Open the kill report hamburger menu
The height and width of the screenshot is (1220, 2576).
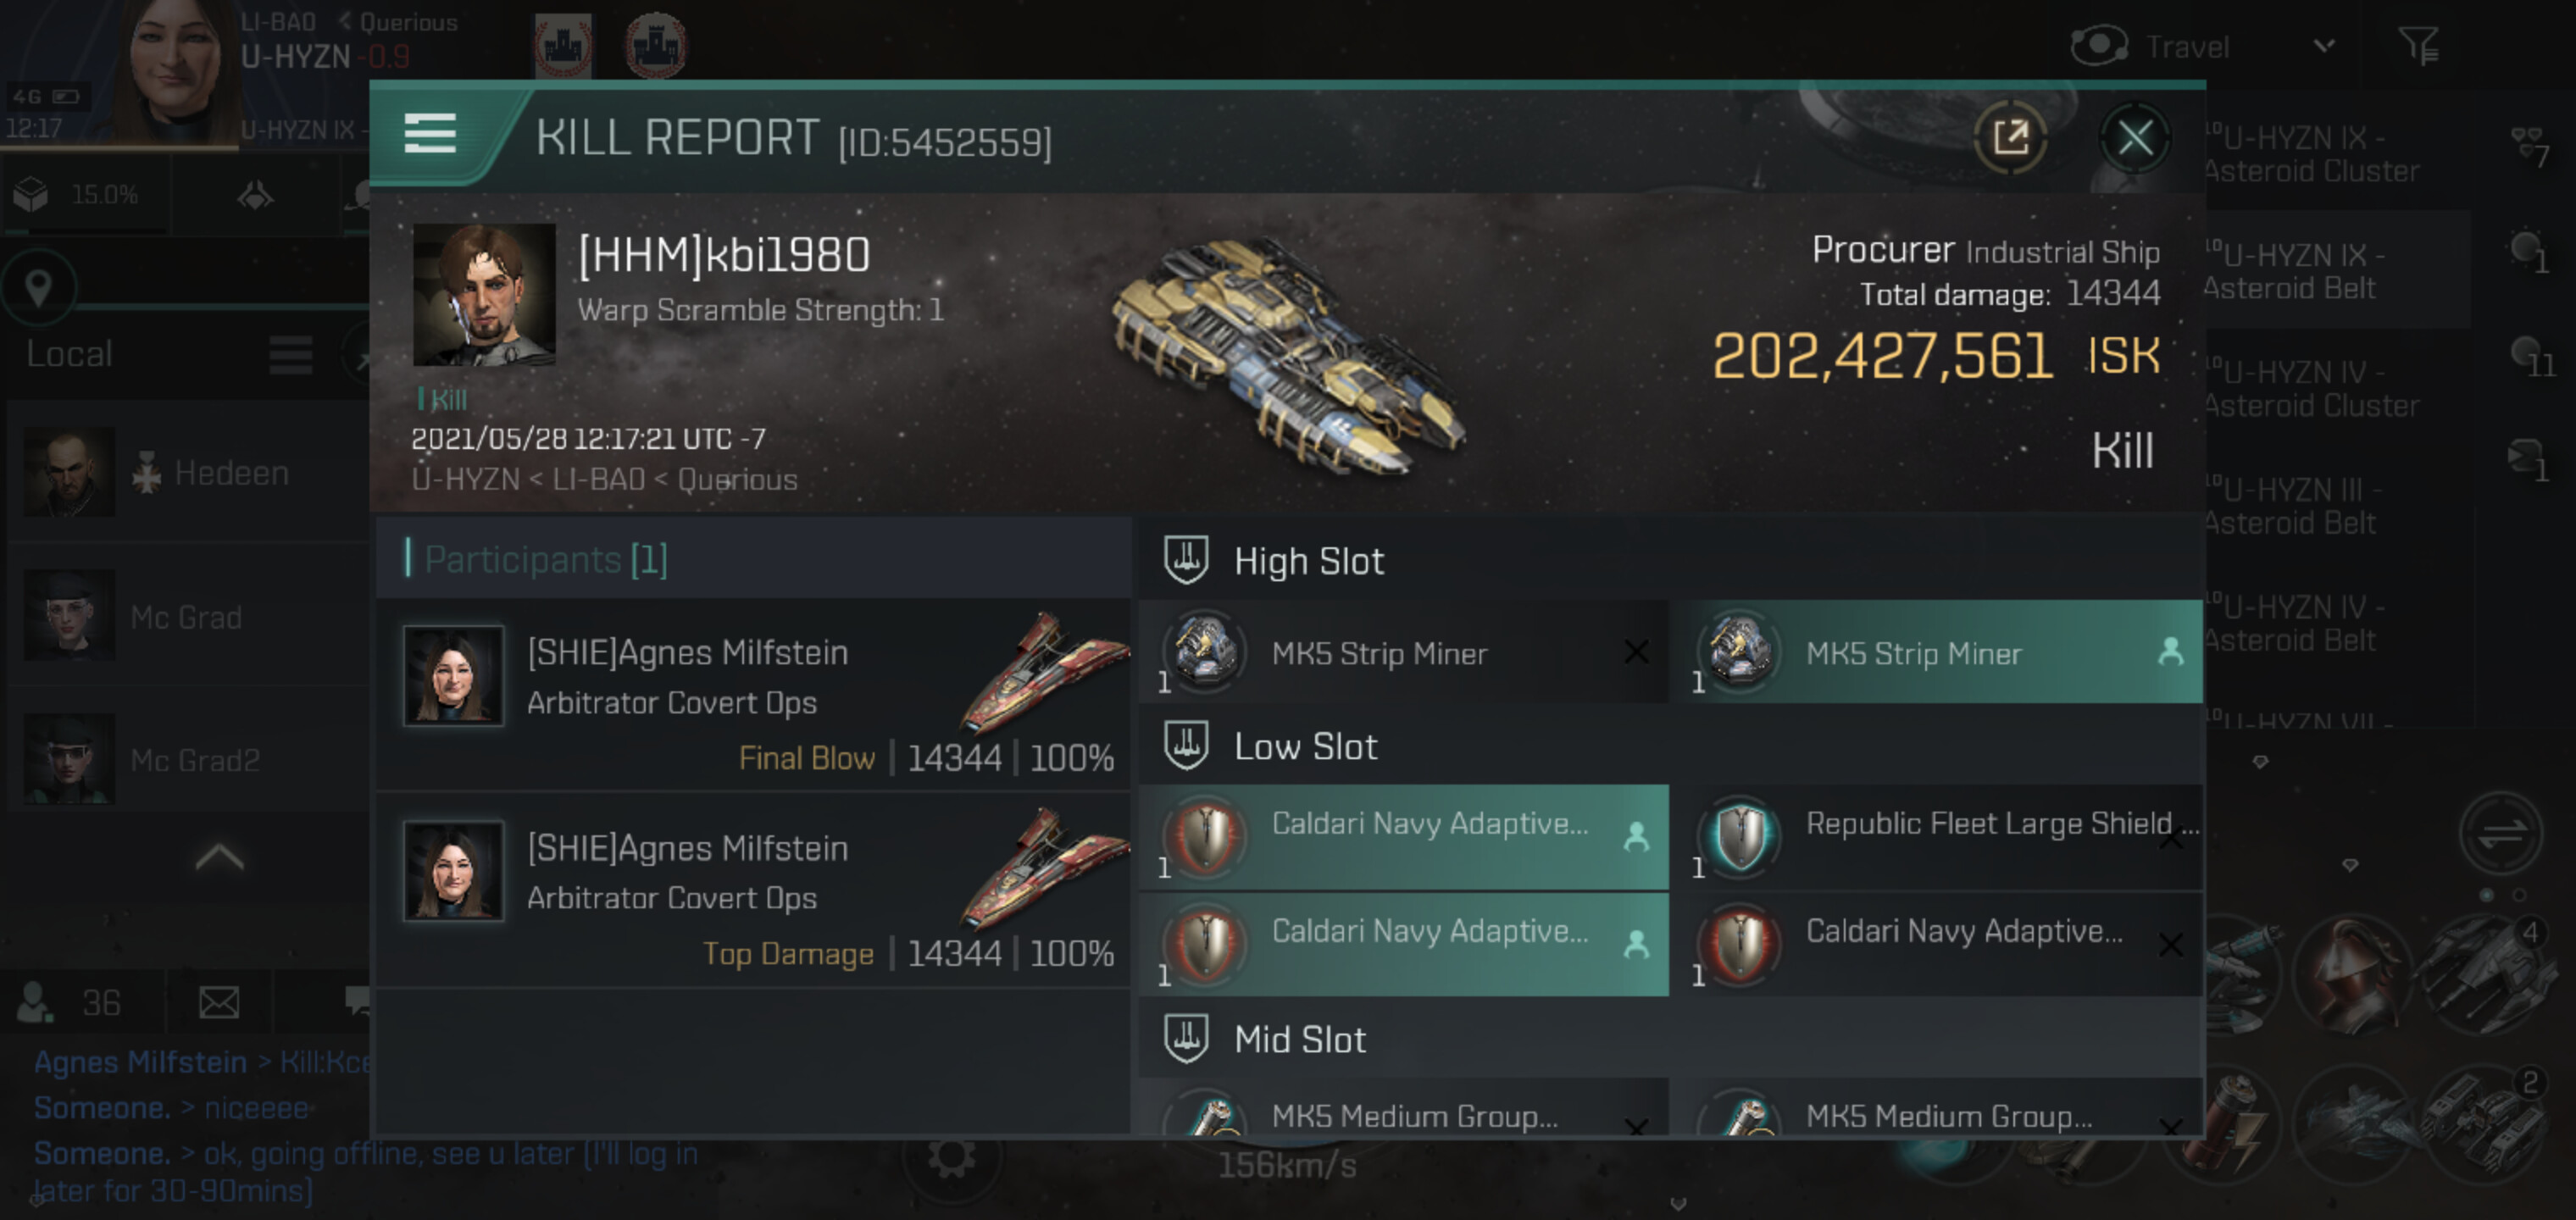coord(430,133)
